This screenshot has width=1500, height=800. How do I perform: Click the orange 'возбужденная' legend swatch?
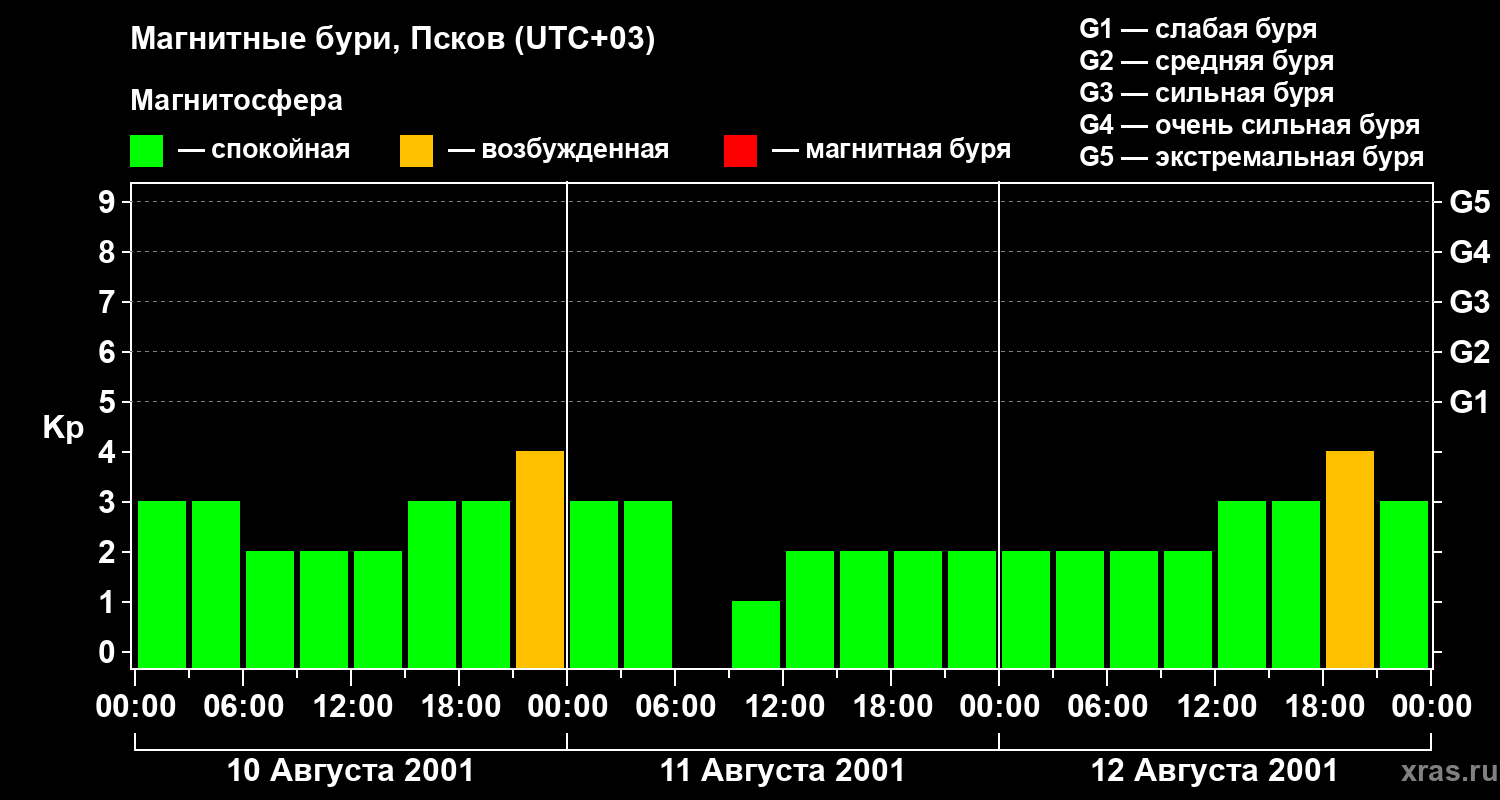click(x=416, y=151)
